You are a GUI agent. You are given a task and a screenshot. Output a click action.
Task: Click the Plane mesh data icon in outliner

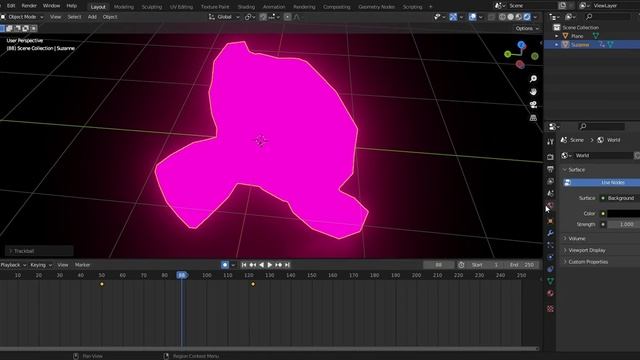coord(596,36)
